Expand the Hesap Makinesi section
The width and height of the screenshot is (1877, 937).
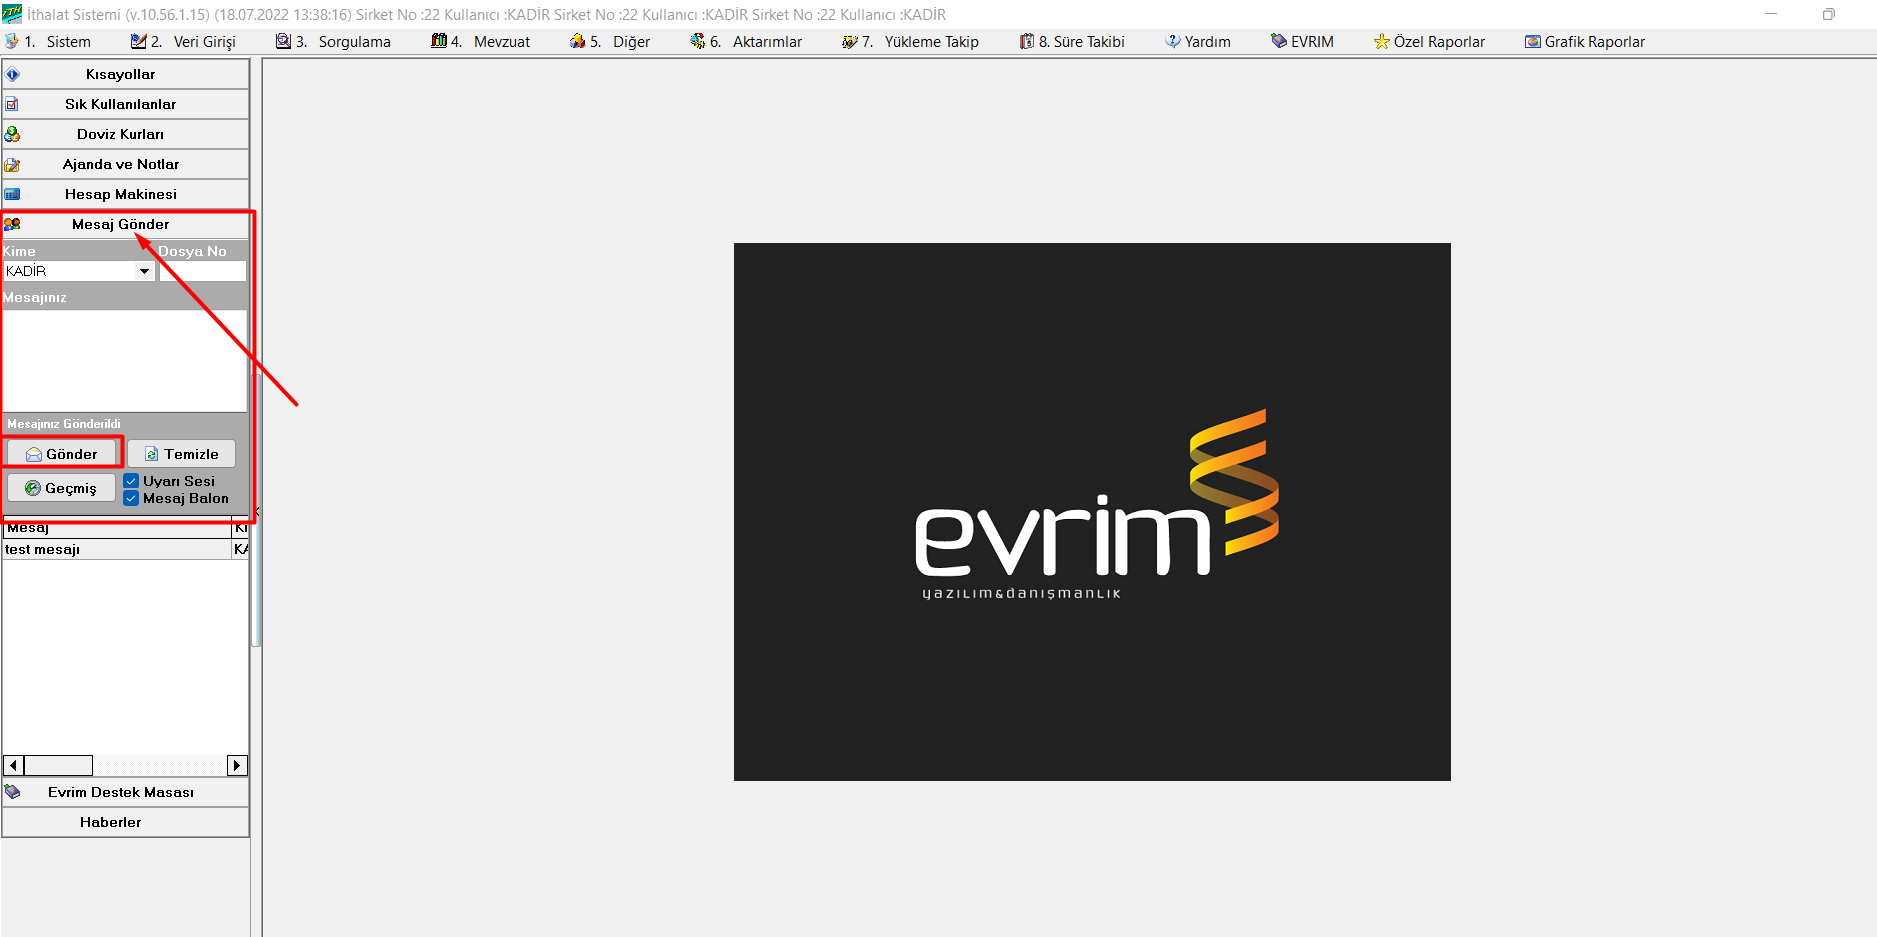[125, 194]
